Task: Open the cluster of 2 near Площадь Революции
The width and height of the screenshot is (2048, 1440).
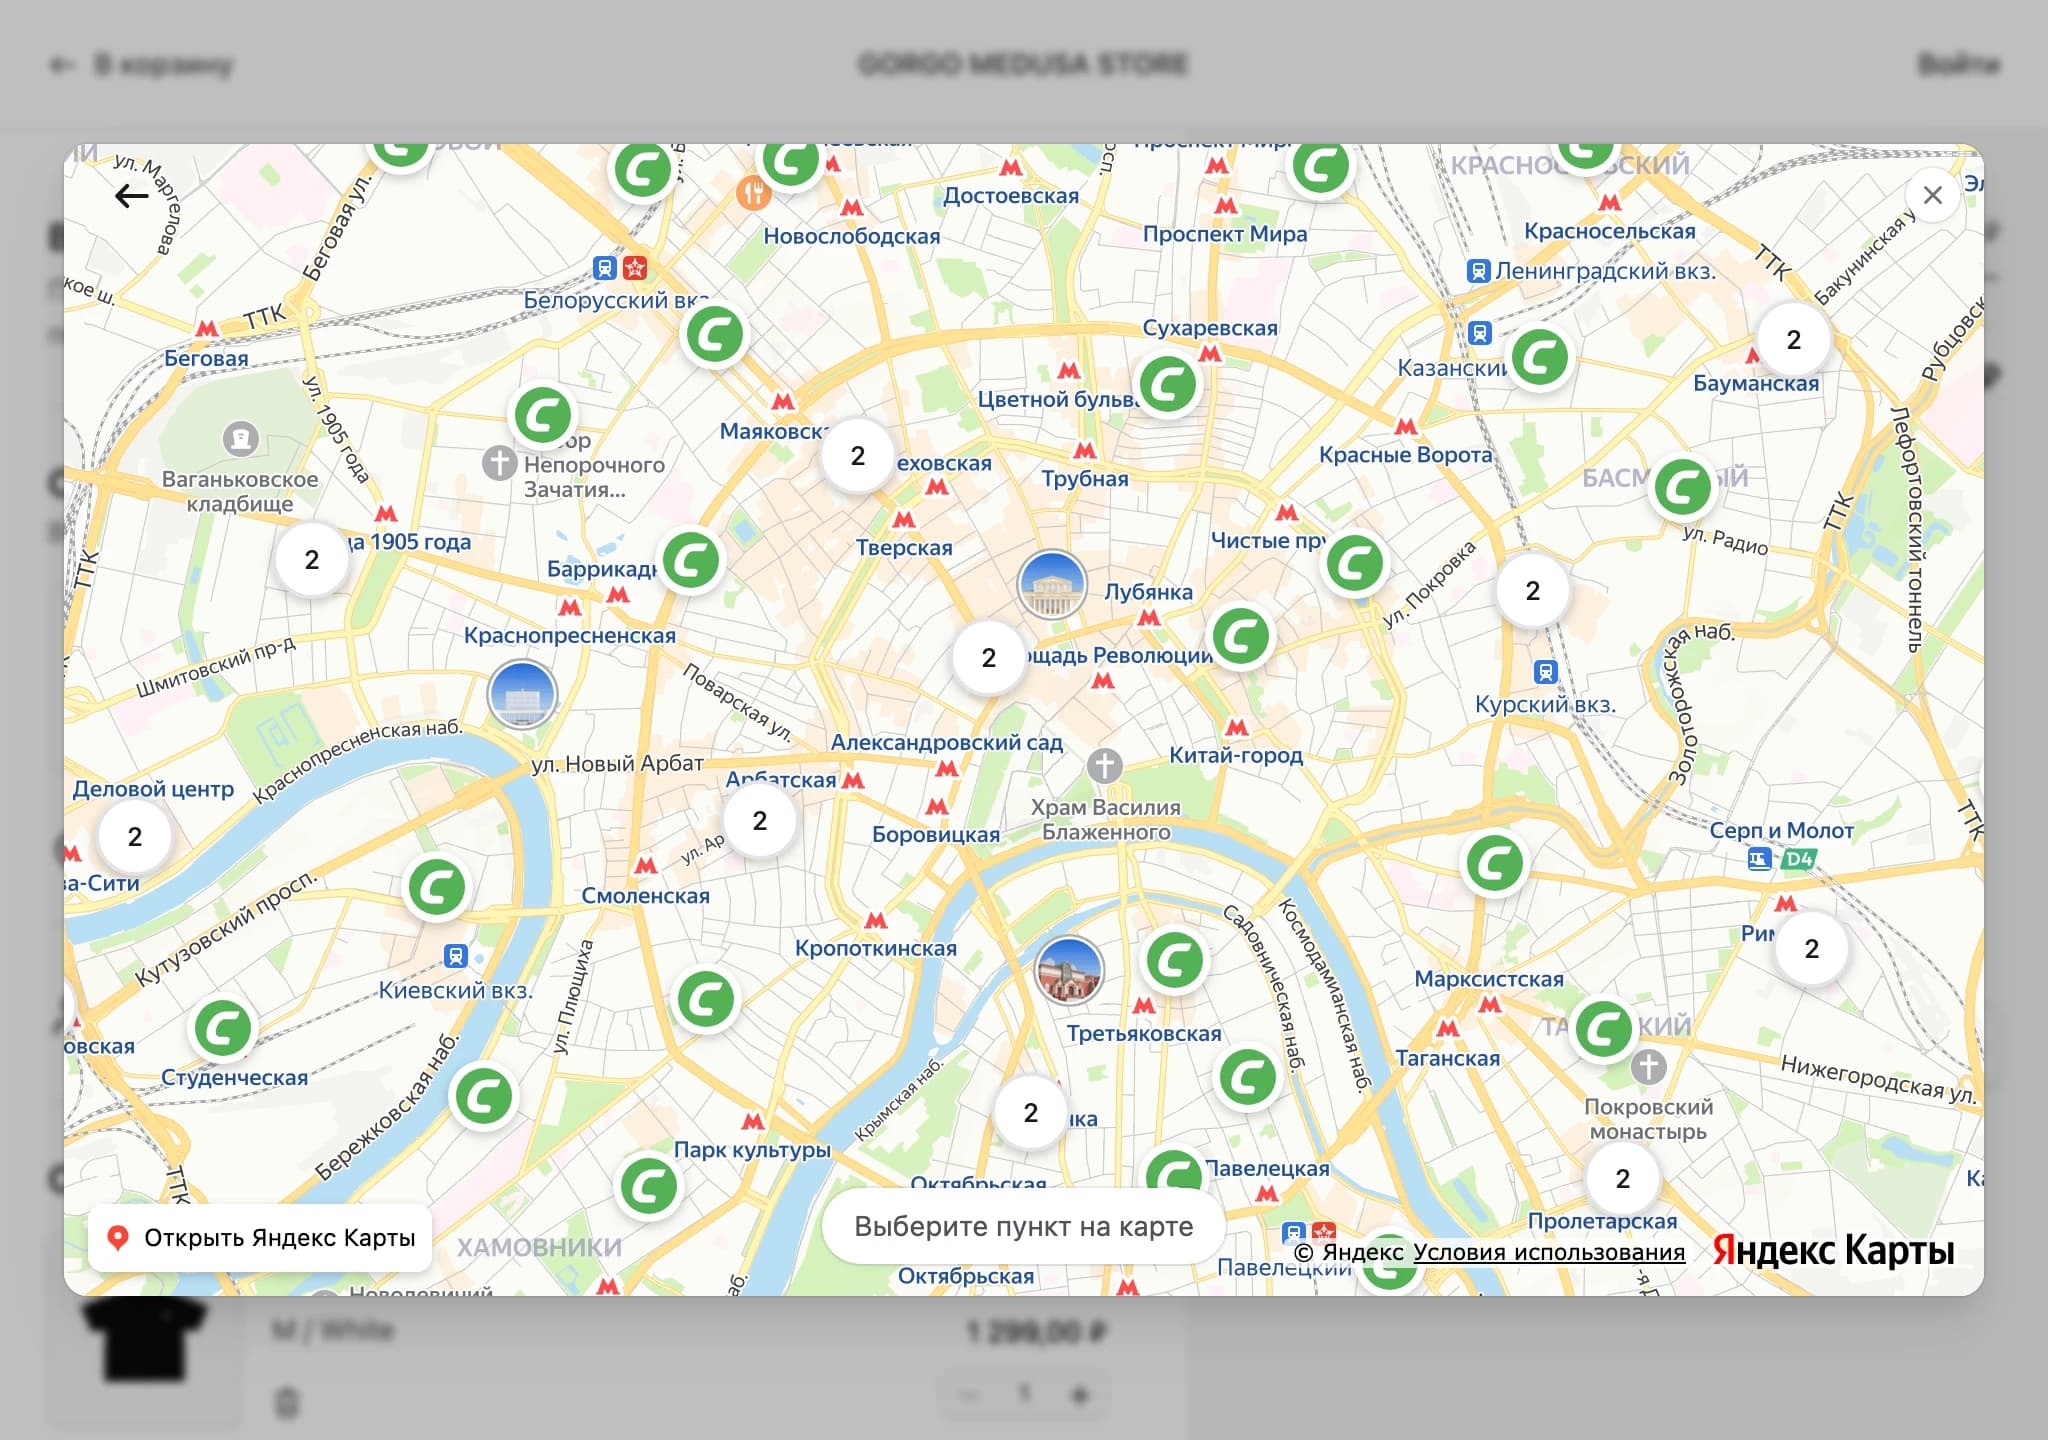Action: (x=989, y=658)
